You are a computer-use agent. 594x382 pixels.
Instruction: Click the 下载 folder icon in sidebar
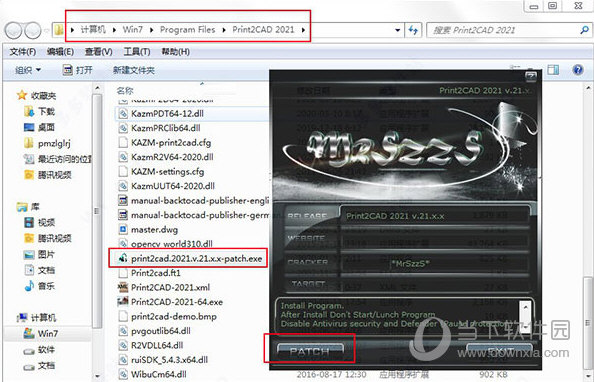tap(29, 111)
